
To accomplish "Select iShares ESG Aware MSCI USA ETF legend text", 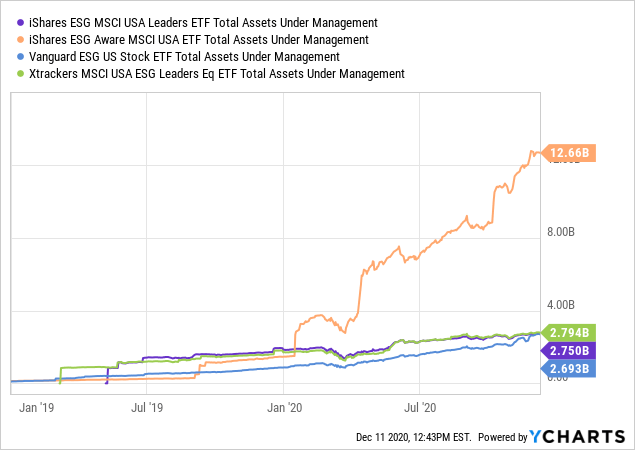I will pos(199,40).
